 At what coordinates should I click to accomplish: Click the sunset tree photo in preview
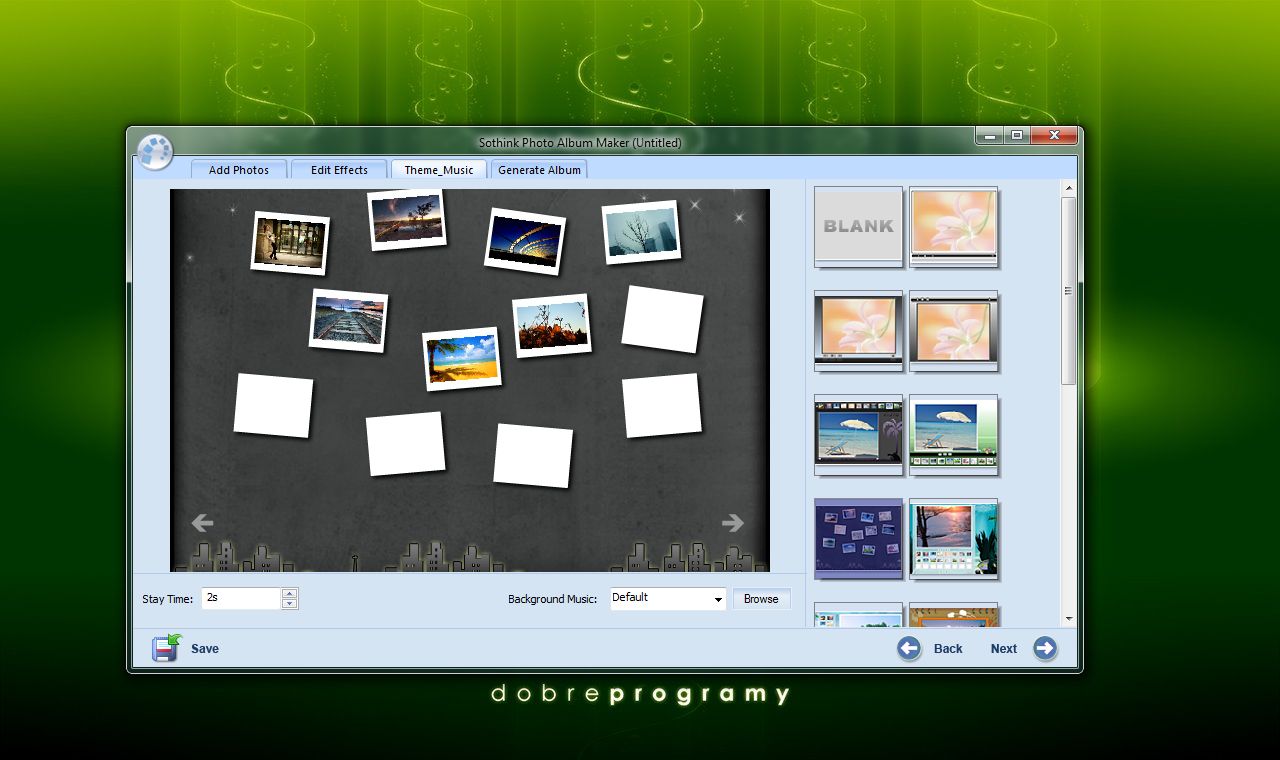(x=406, y=220)
